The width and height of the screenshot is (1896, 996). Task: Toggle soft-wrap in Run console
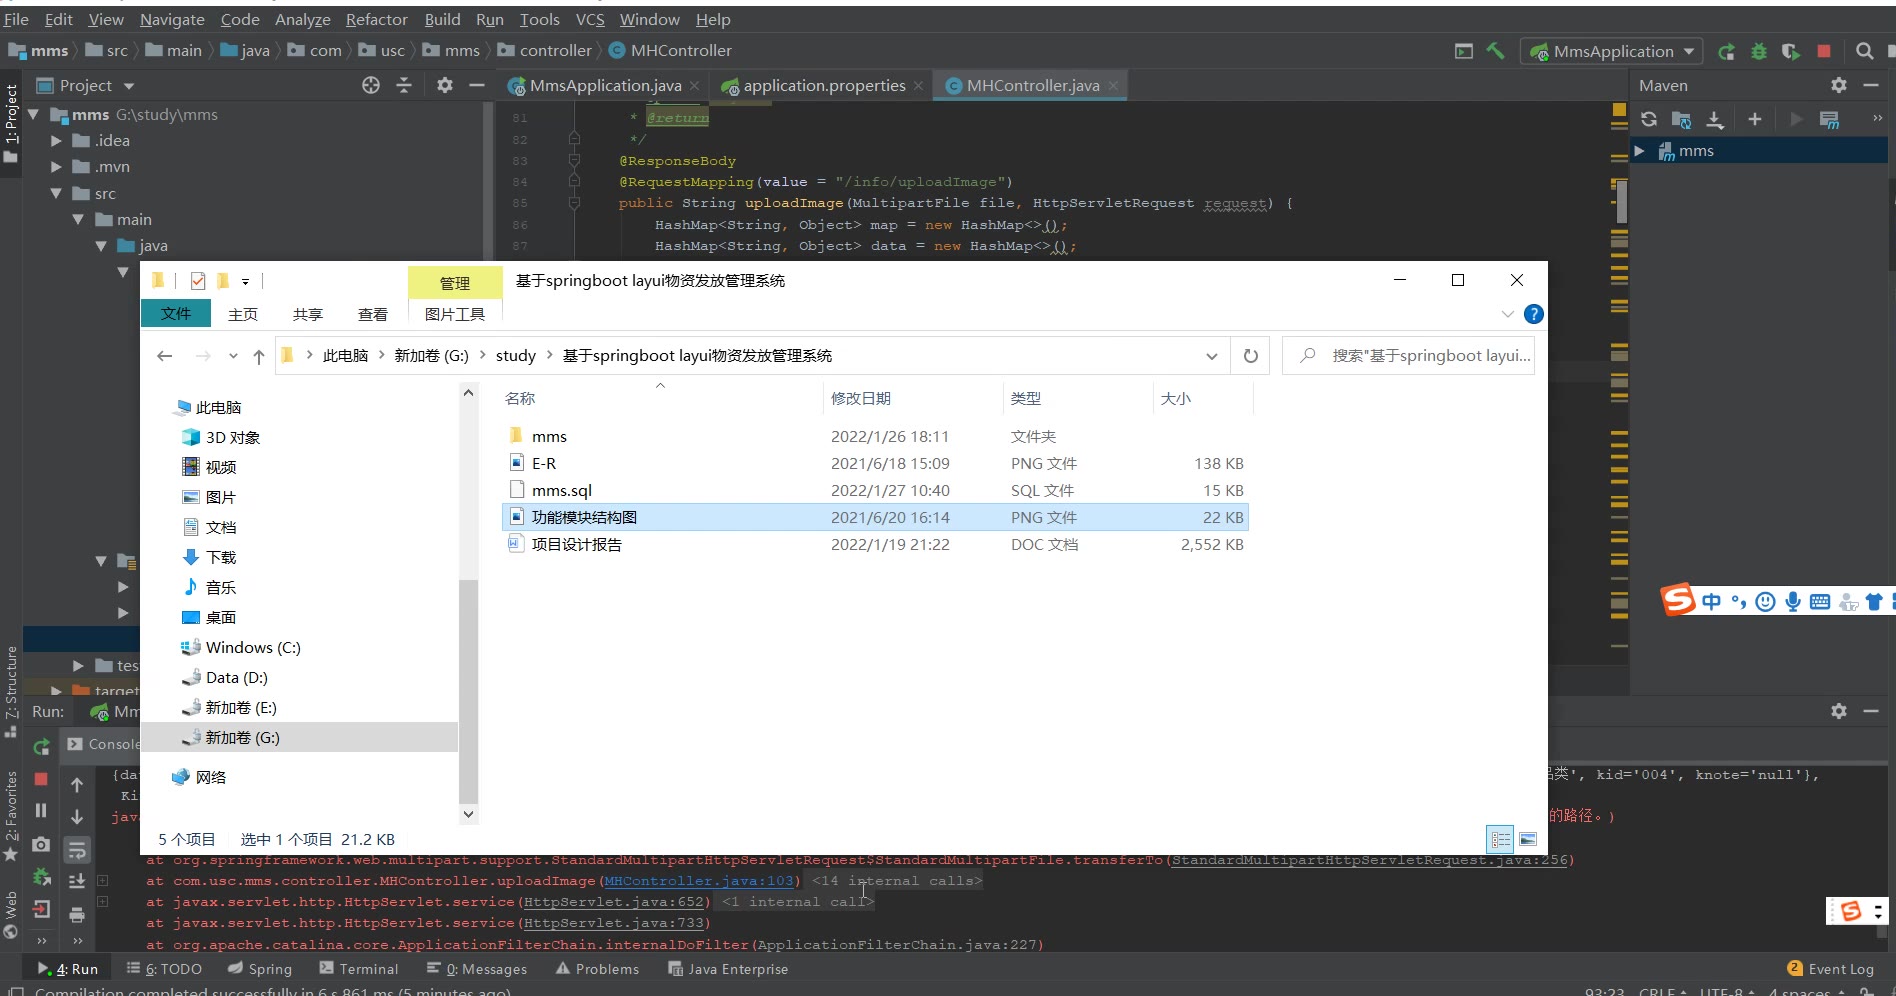pyautogui.click(x=77, y=850)
